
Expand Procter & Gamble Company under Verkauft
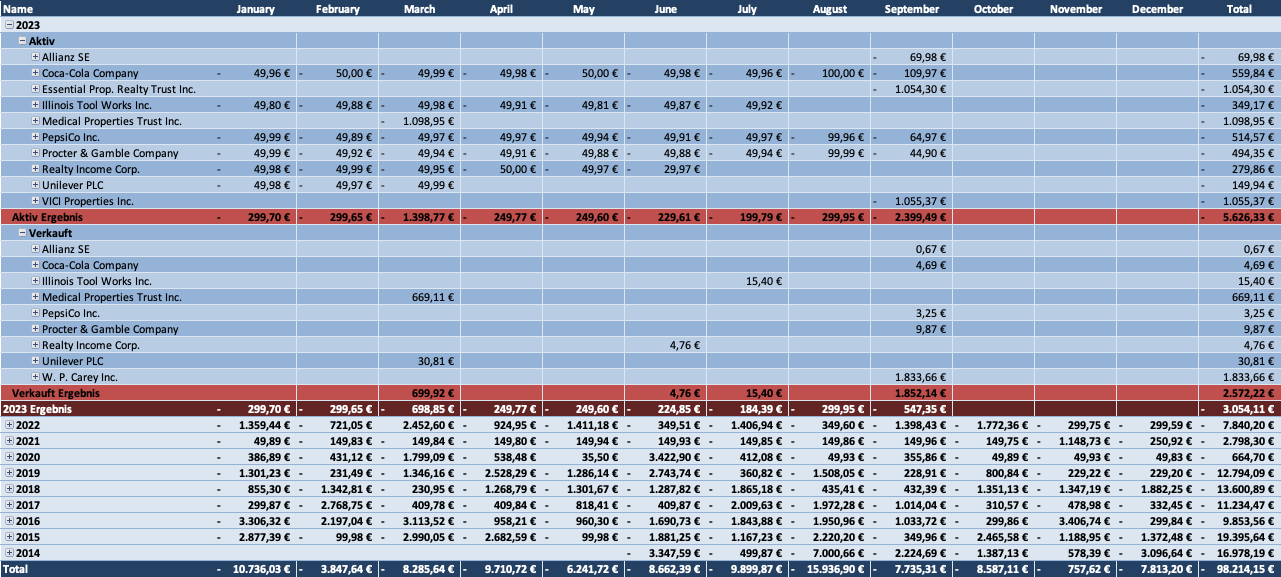[x=35, y=329]
